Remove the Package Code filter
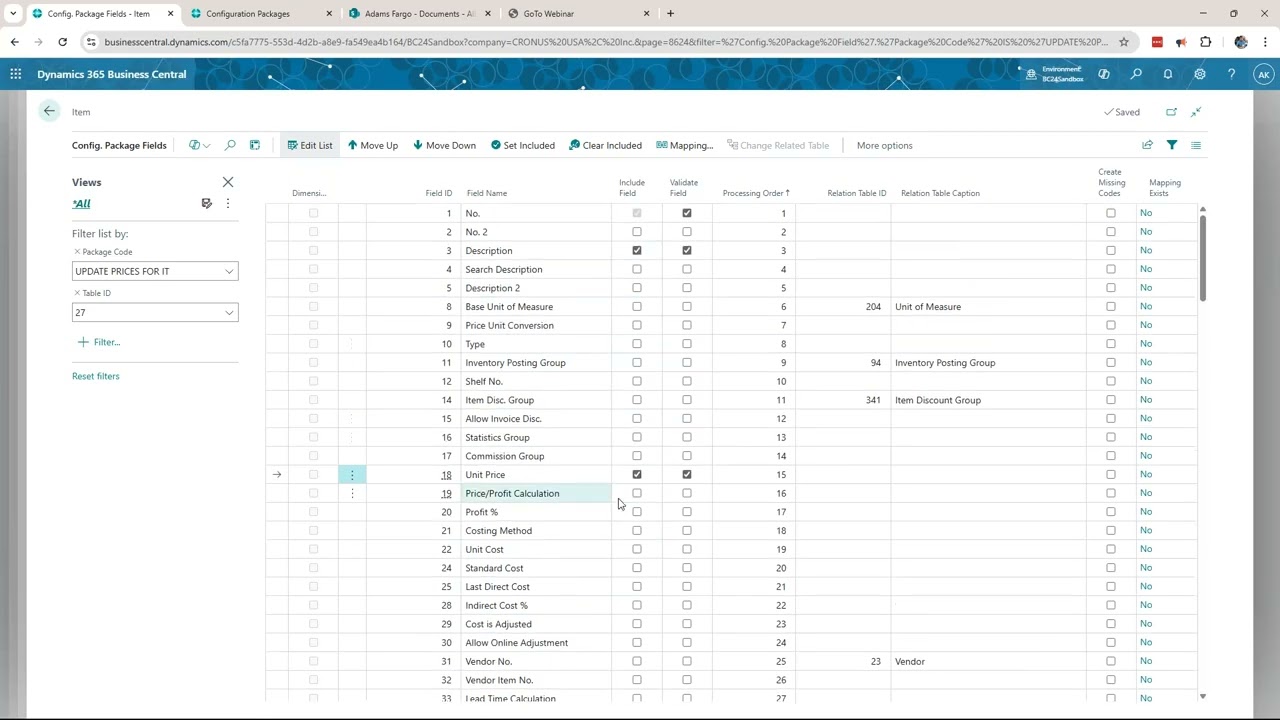Viewport: 1280px width, 720px height. tap(77, 252)
